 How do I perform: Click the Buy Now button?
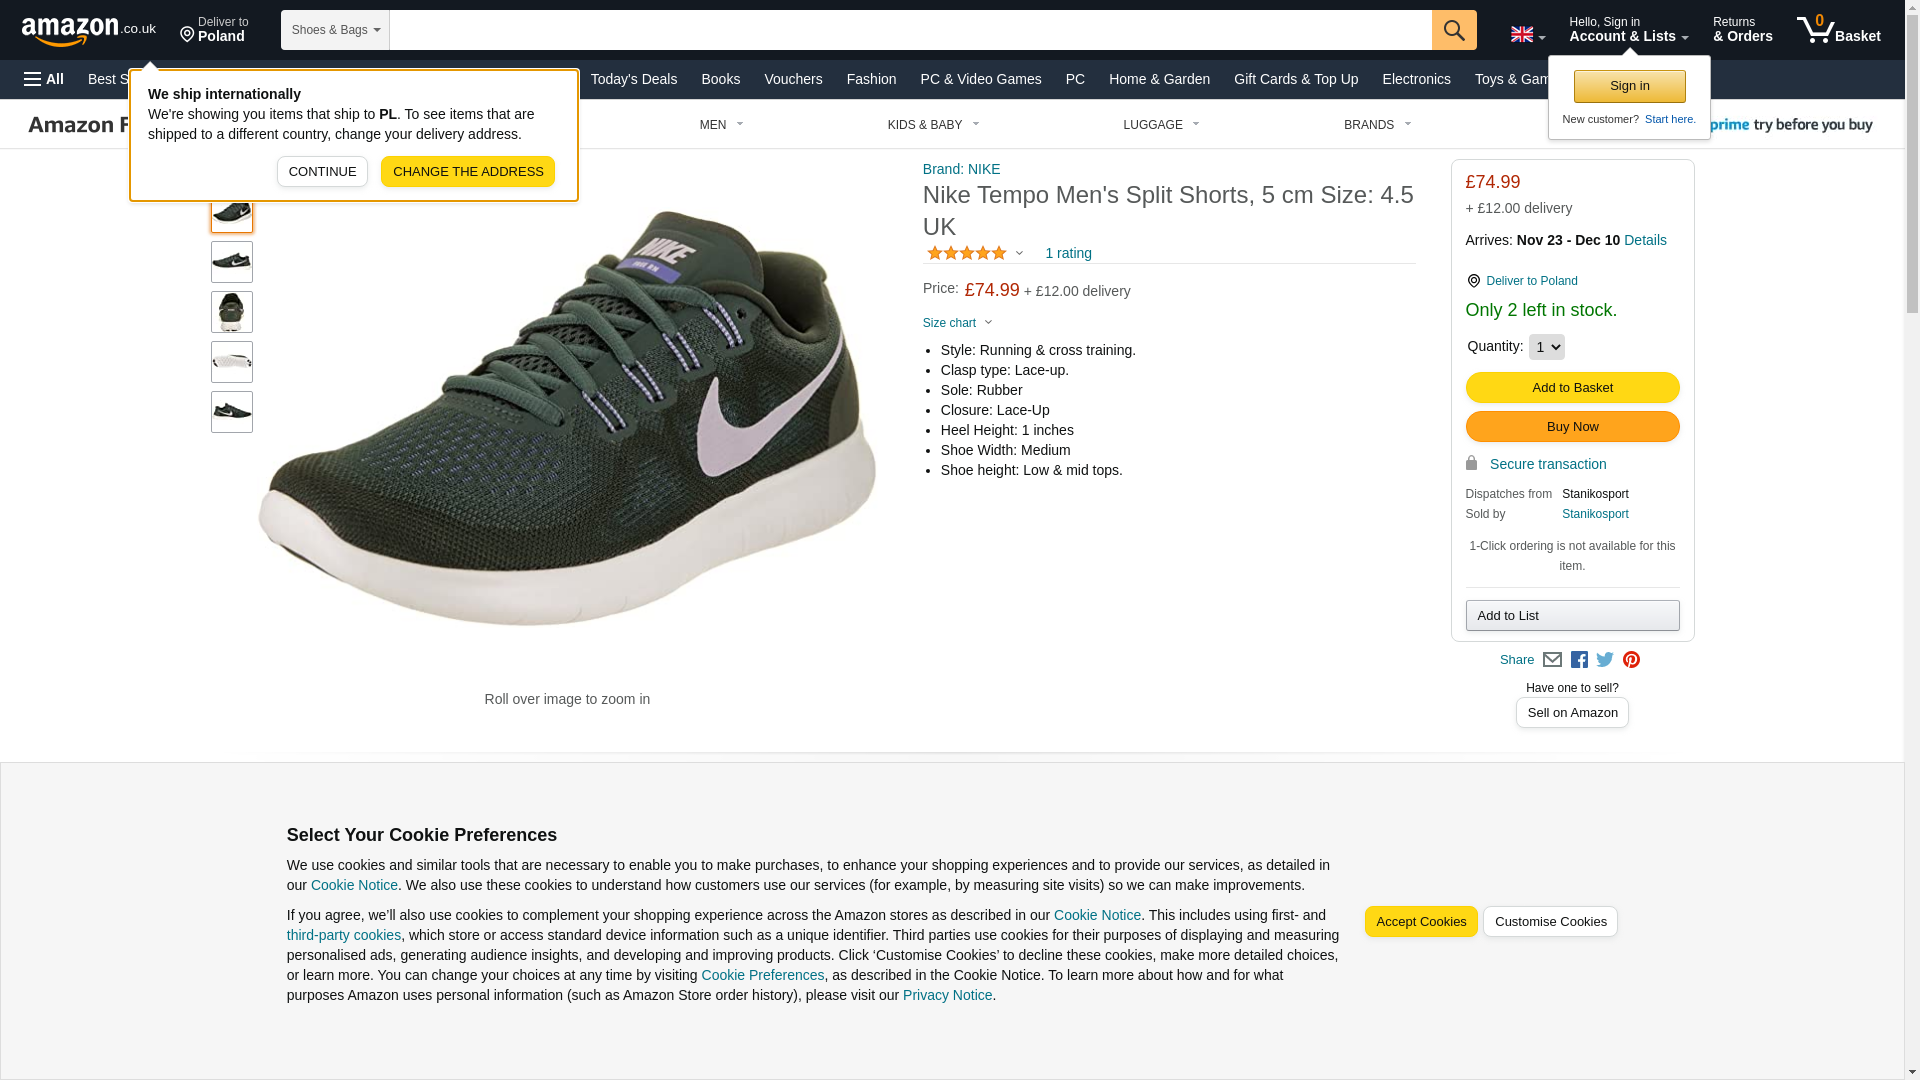[x=1572, y=427]
